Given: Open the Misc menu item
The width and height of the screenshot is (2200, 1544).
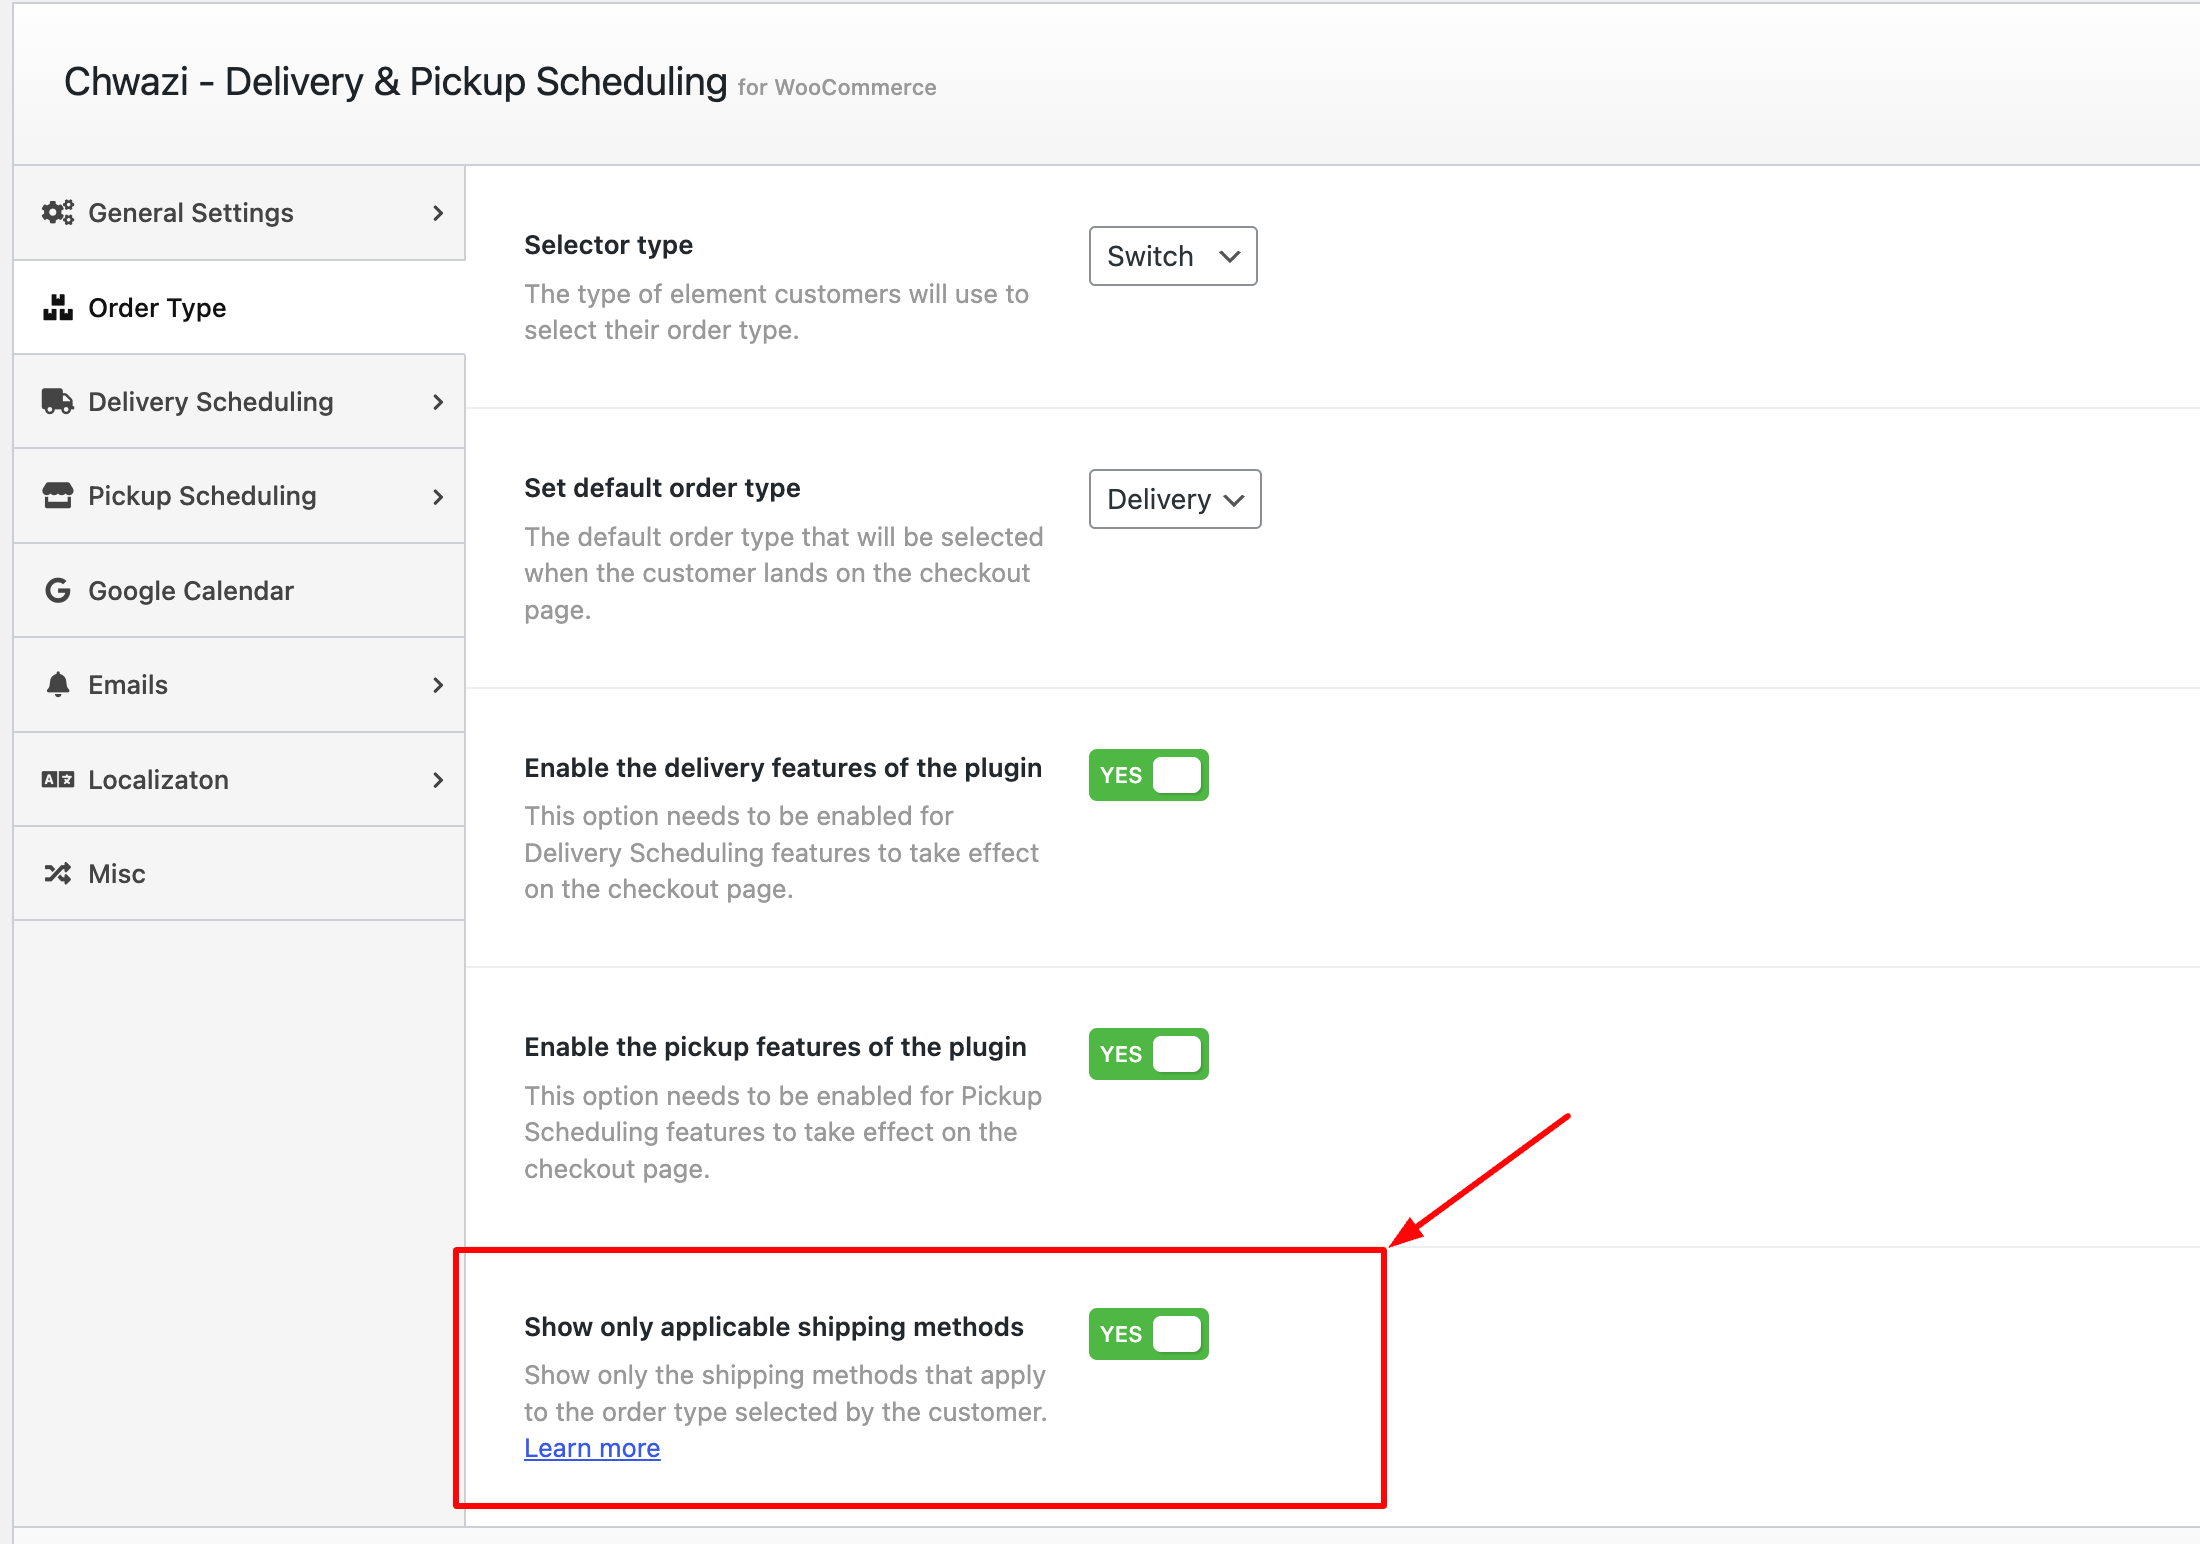Looking at the screenshot, I should point(239,874).
